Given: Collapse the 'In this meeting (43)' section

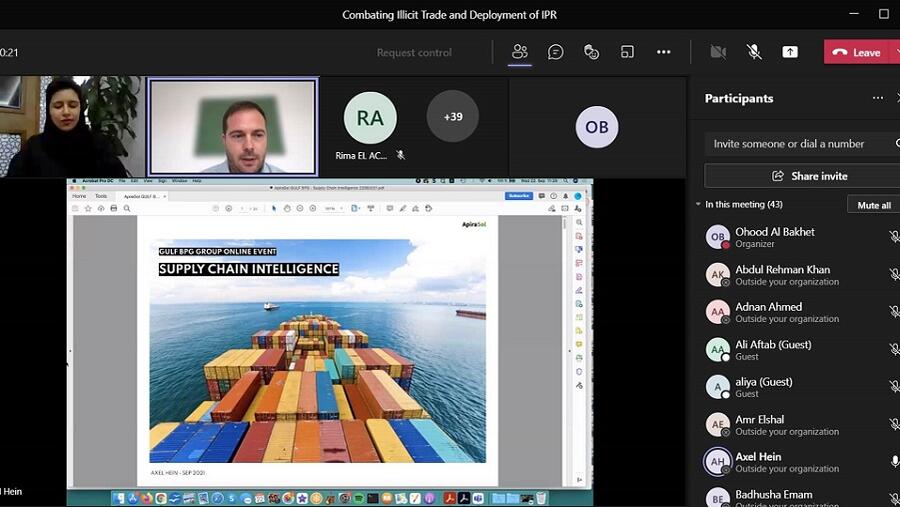Looking at the screenshot, I should 698,205.
